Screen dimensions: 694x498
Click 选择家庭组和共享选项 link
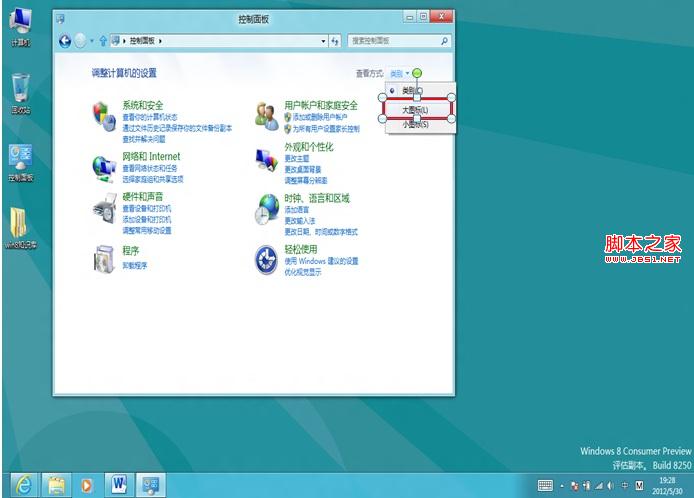pyautogui.click(x=153, y=179)
